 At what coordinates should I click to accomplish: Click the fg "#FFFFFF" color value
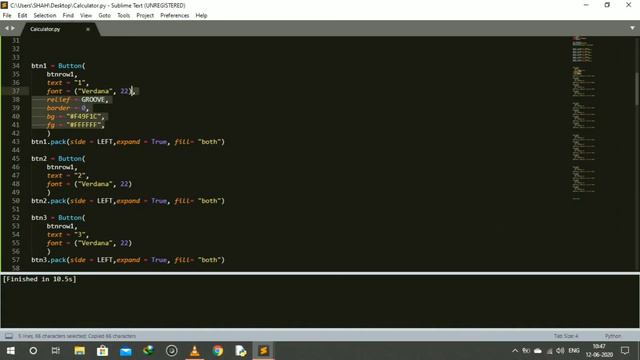coord(83,125)
